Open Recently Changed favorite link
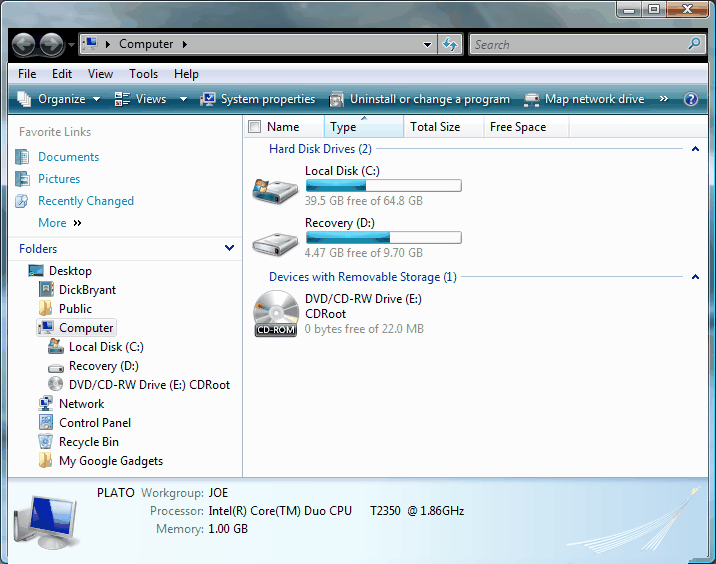 (86, 201)
